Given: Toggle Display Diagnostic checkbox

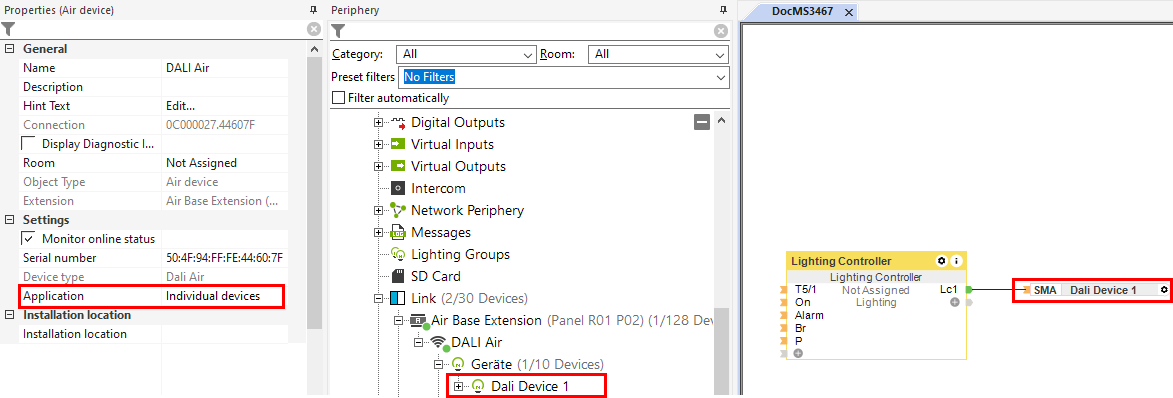Looking at the screenshot, I should [29, 144].
